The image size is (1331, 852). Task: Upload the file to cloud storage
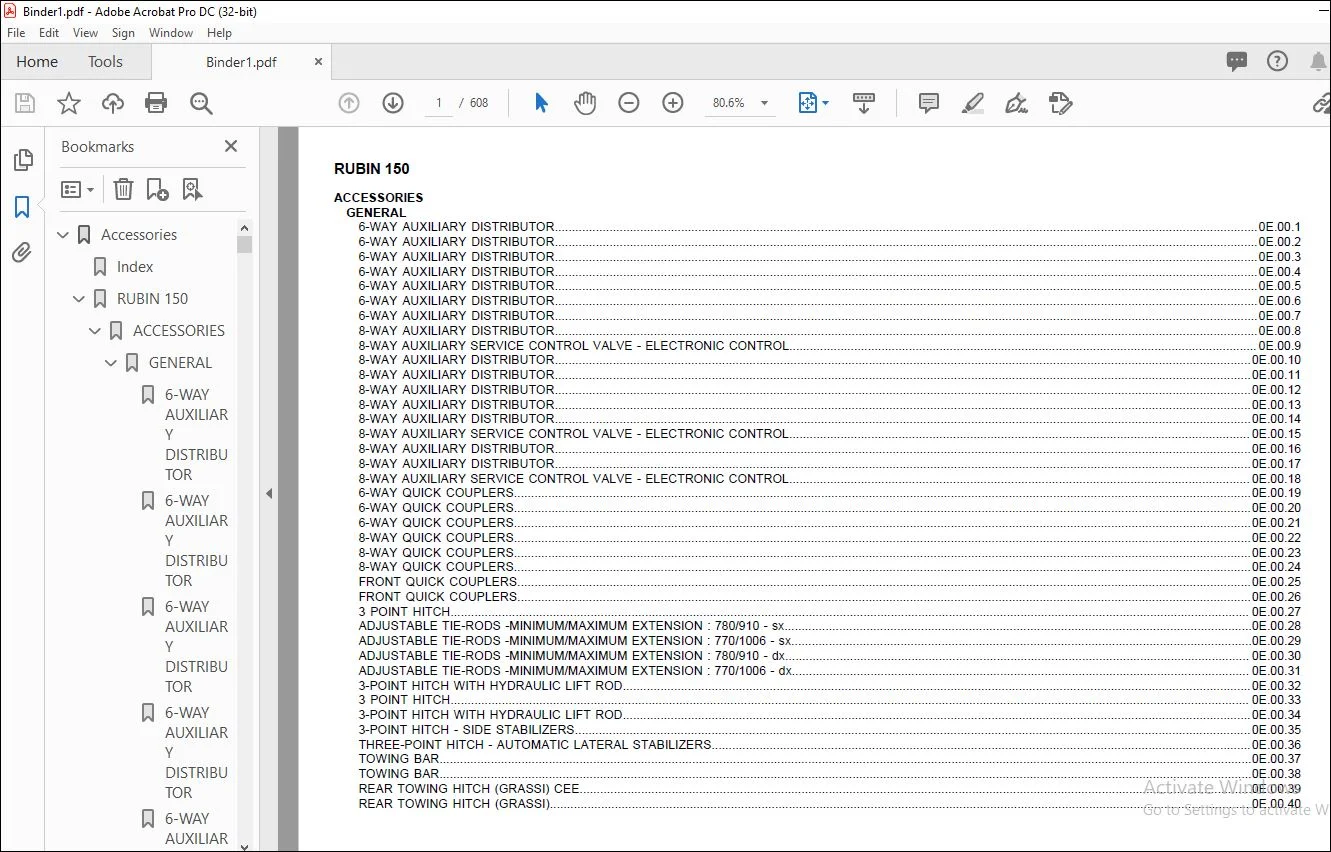(113, 103)
